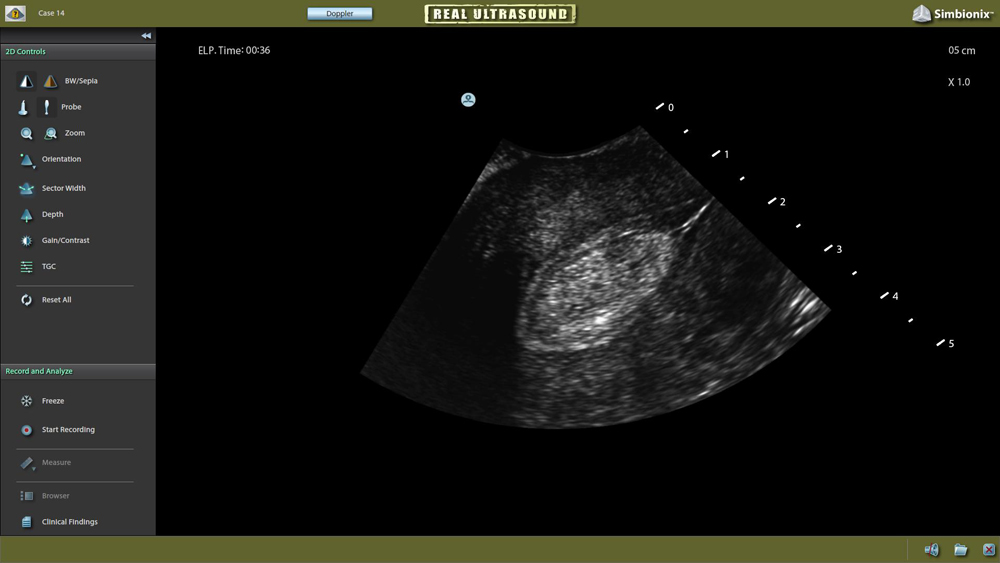Close the simulator with the X icon
This screenshot has width=1000, height=563.
pos(989,549)
